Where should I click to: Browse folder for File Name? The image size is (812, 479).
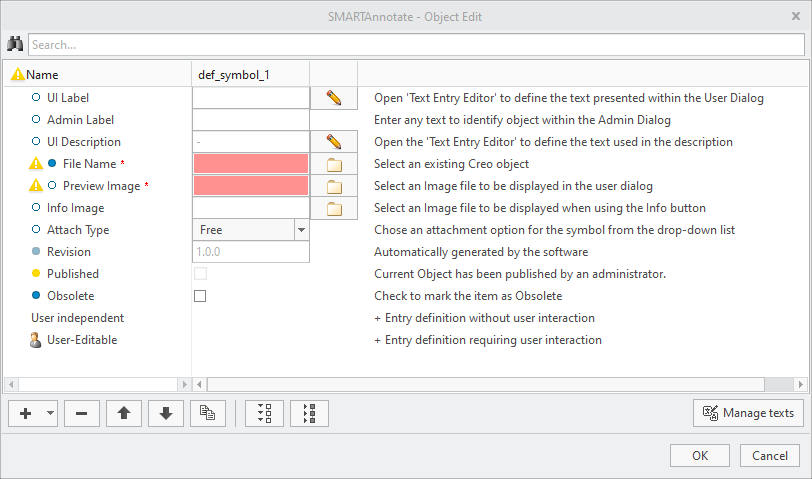click(x=334, y=164)
